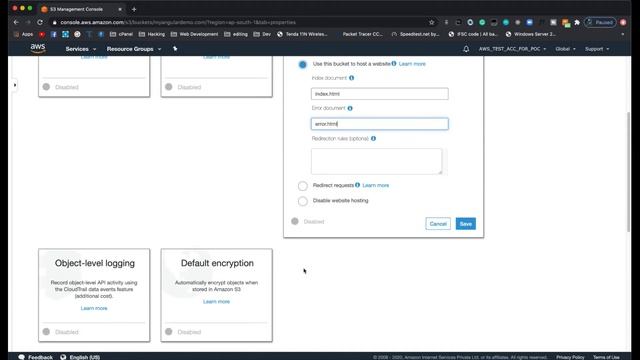The image size is (640, 360).
Task: Open the Hacking bookmark folder
Action: [152, 34]
